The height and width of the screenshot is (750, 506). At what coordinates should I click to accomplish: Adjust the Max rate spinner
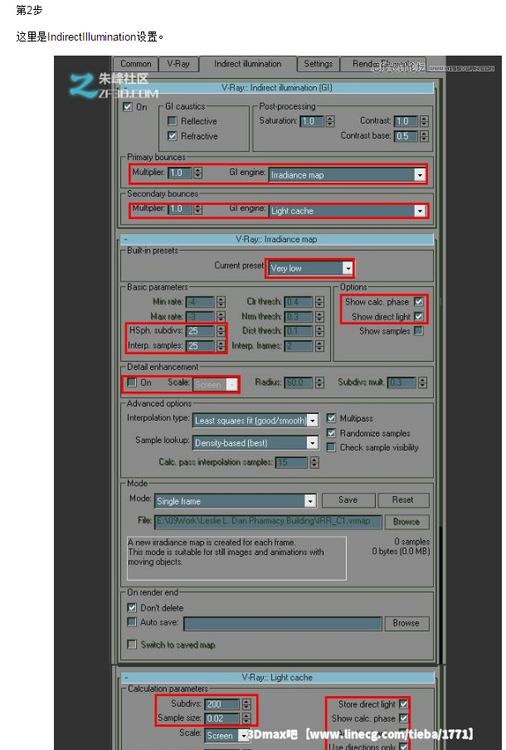pyautogui.click(x=220, y=317)
